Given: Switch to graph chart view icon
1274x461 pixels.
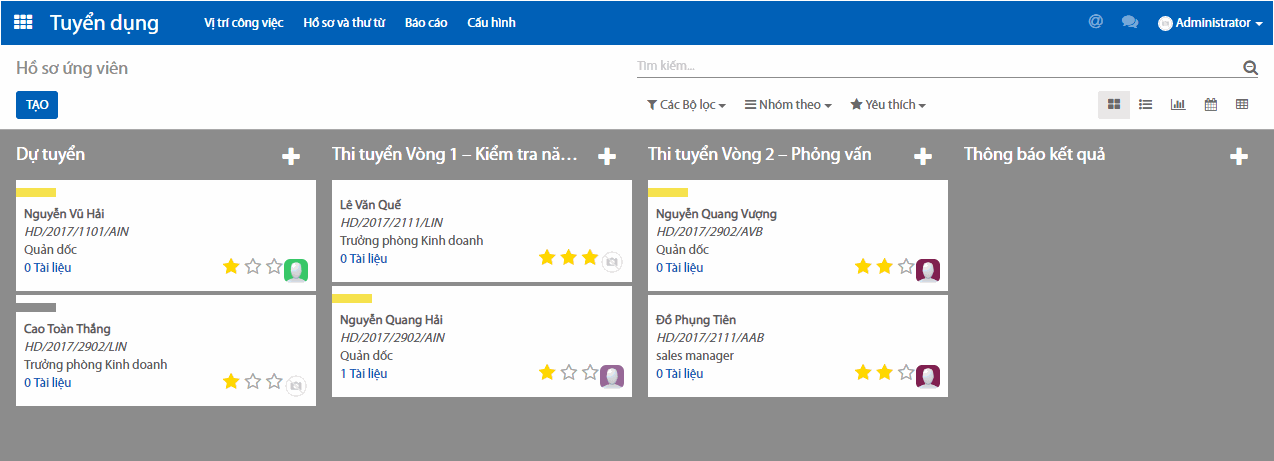Looking at the screenshot, I should click(1178, 105).
